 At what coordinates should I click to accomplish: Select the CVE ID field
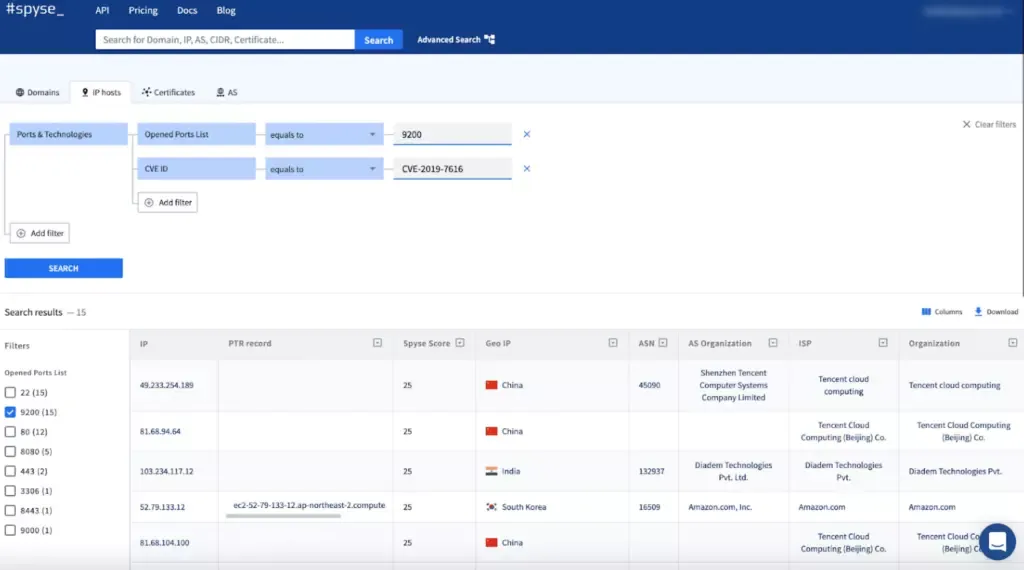[x=197, y=168]
